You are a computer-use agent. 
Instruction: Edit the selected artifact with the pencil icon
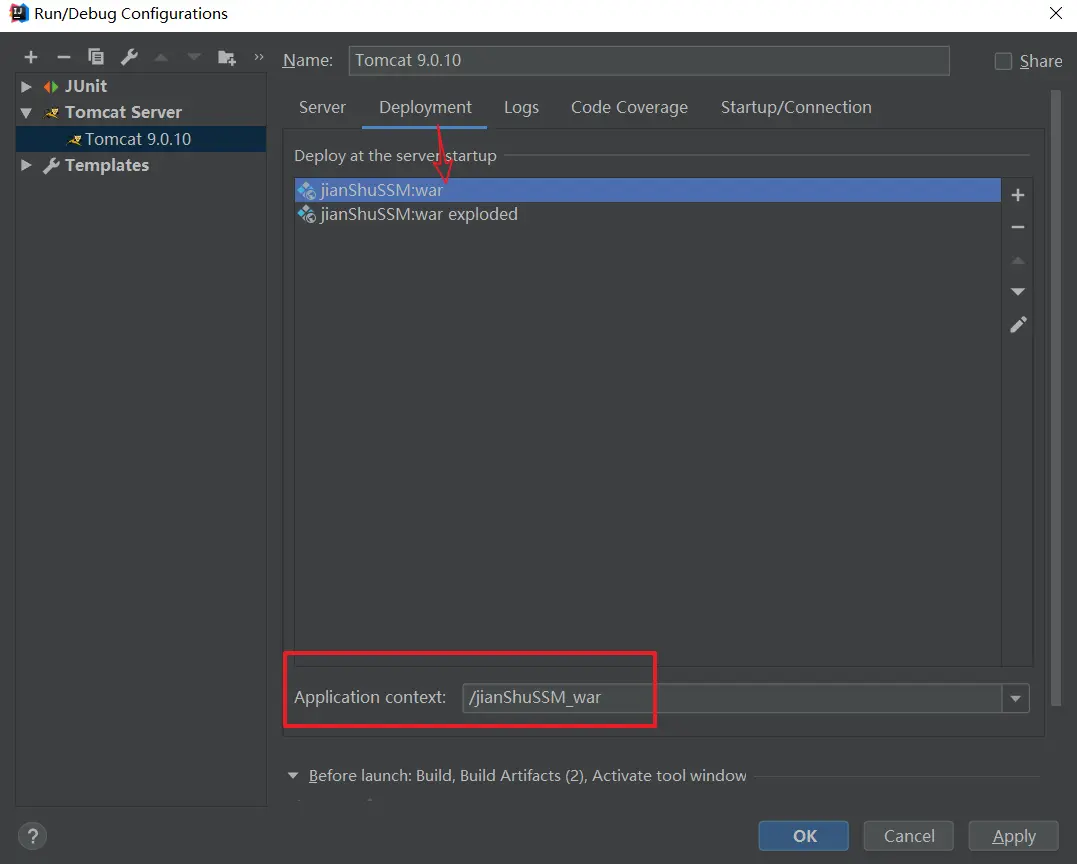pos(1018,325)
